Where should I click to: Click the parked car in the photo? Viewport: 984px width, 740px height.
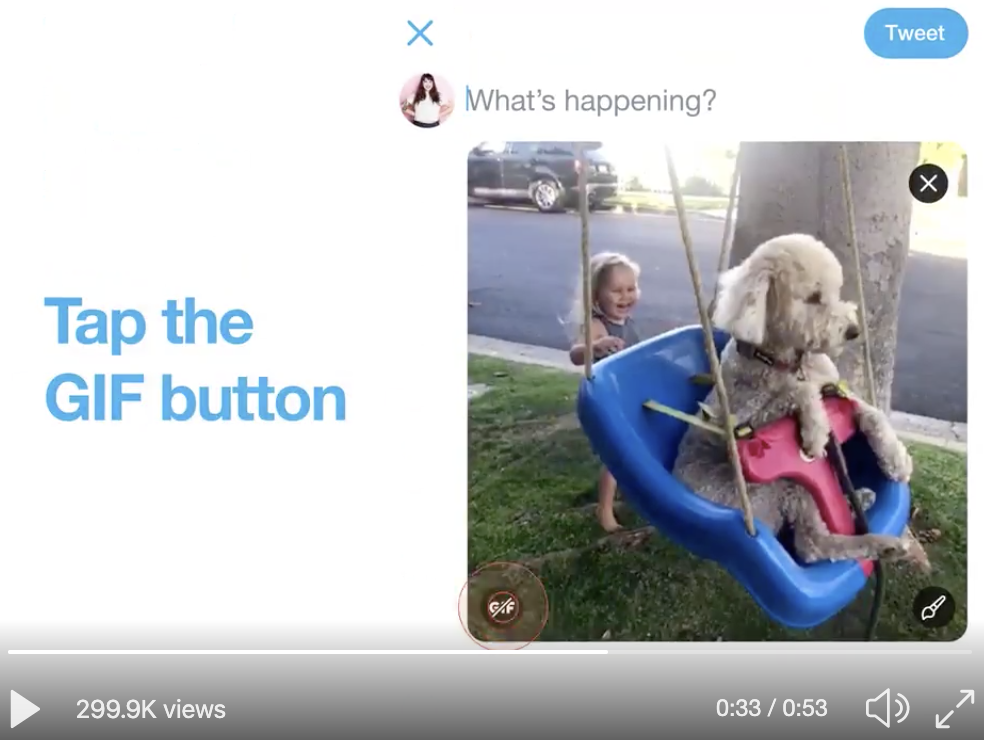(543, 174)
